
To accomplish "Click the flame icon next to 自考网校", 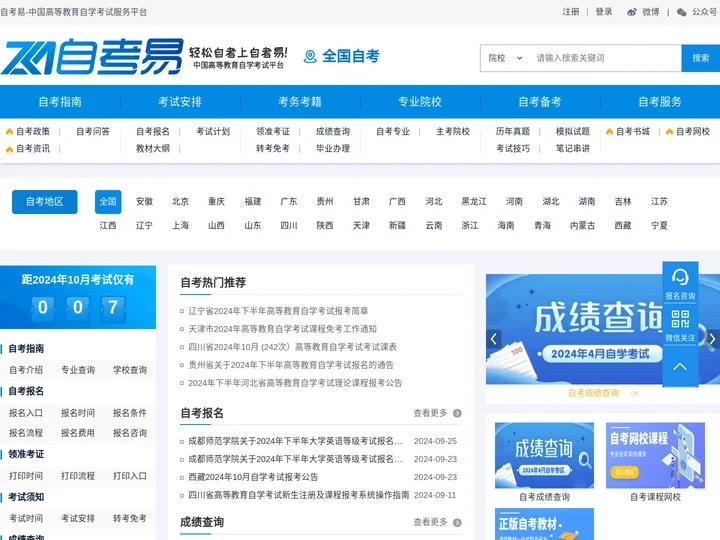I will pyautogui.click(x=669, y=132).
